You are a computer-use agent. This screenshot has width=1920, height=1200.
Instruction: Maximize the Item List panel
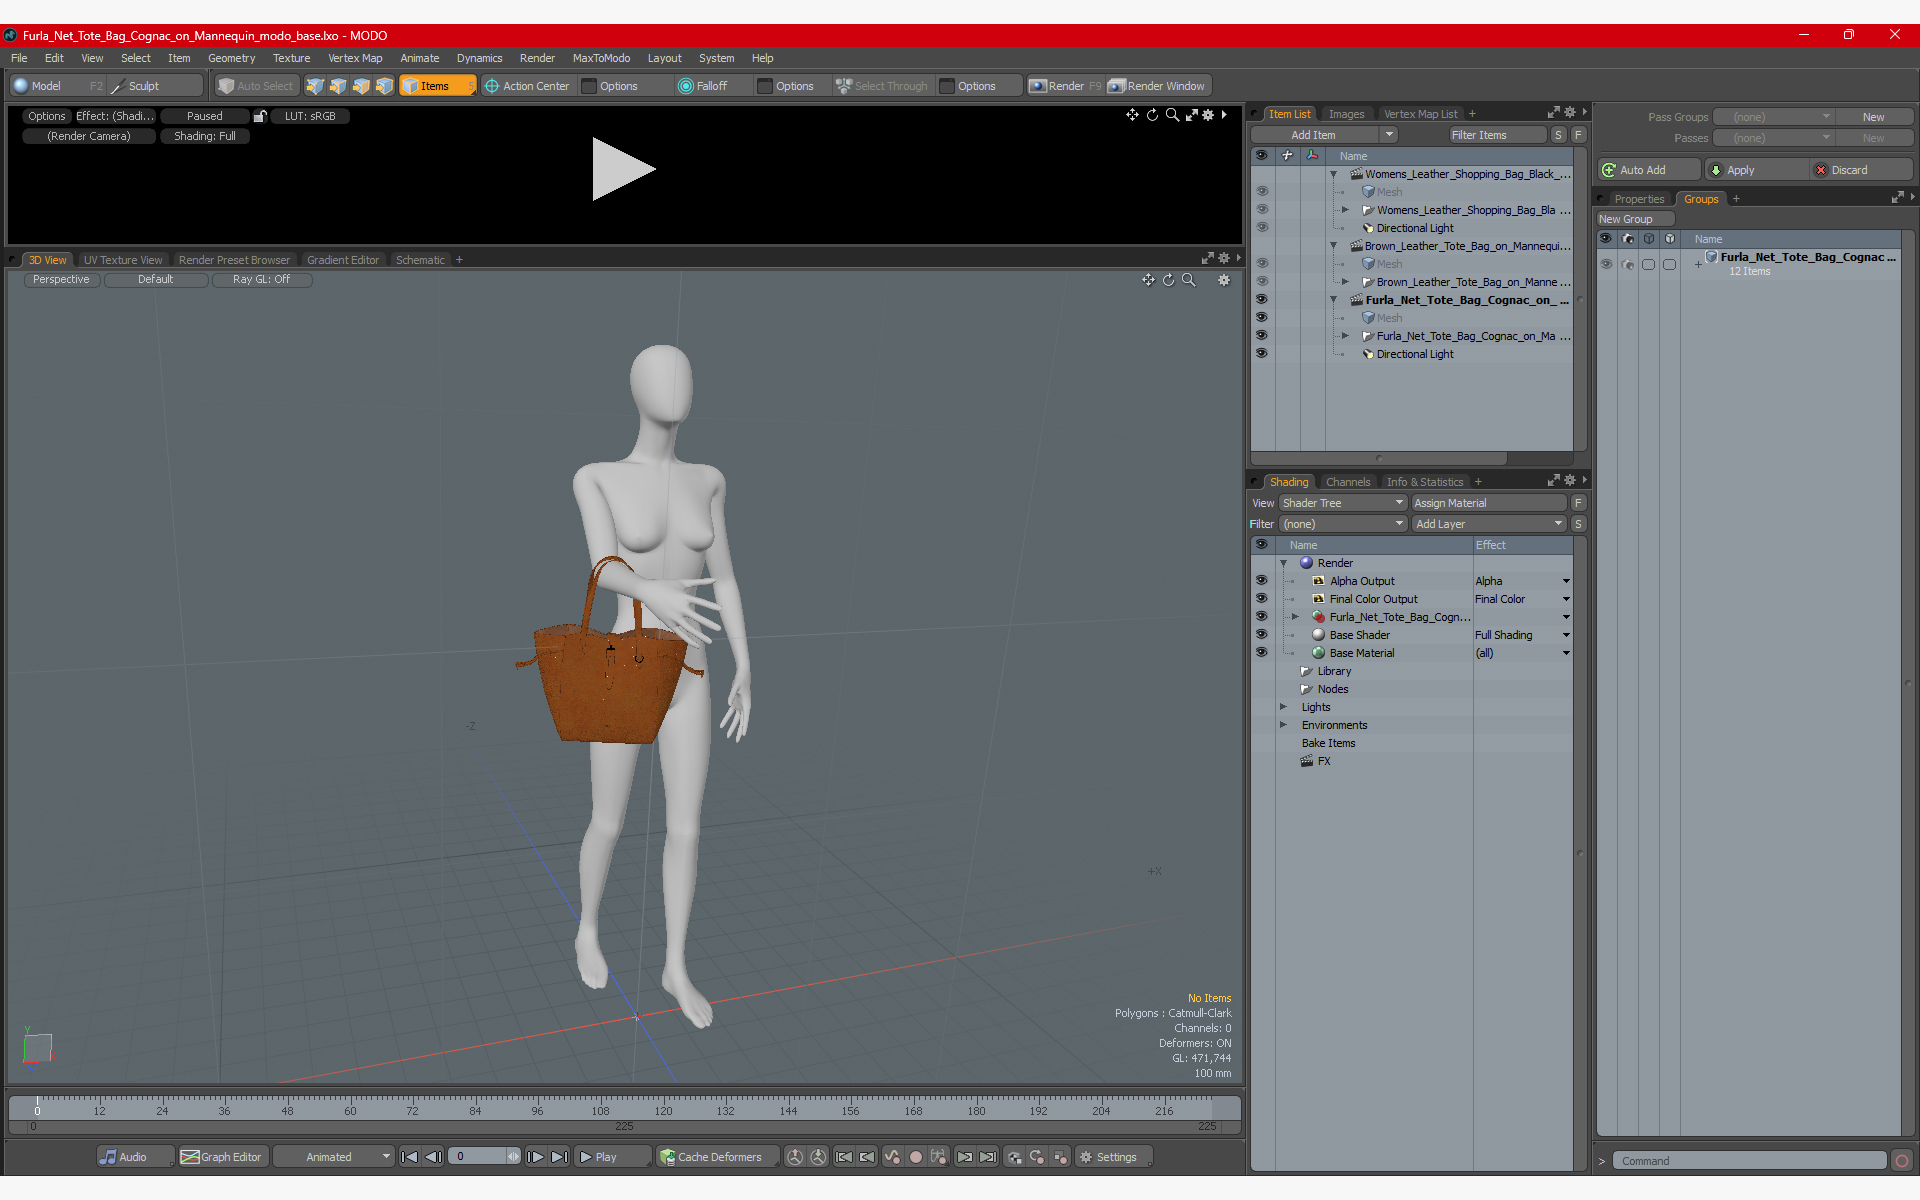(x=1553, y=113)
